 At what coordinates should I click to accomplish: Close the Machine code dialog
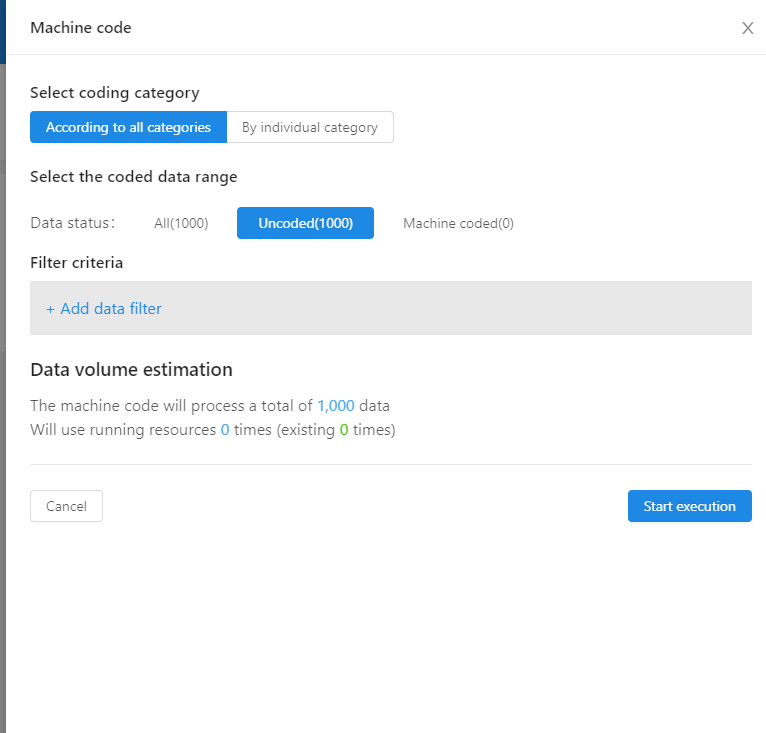[747, 28]
